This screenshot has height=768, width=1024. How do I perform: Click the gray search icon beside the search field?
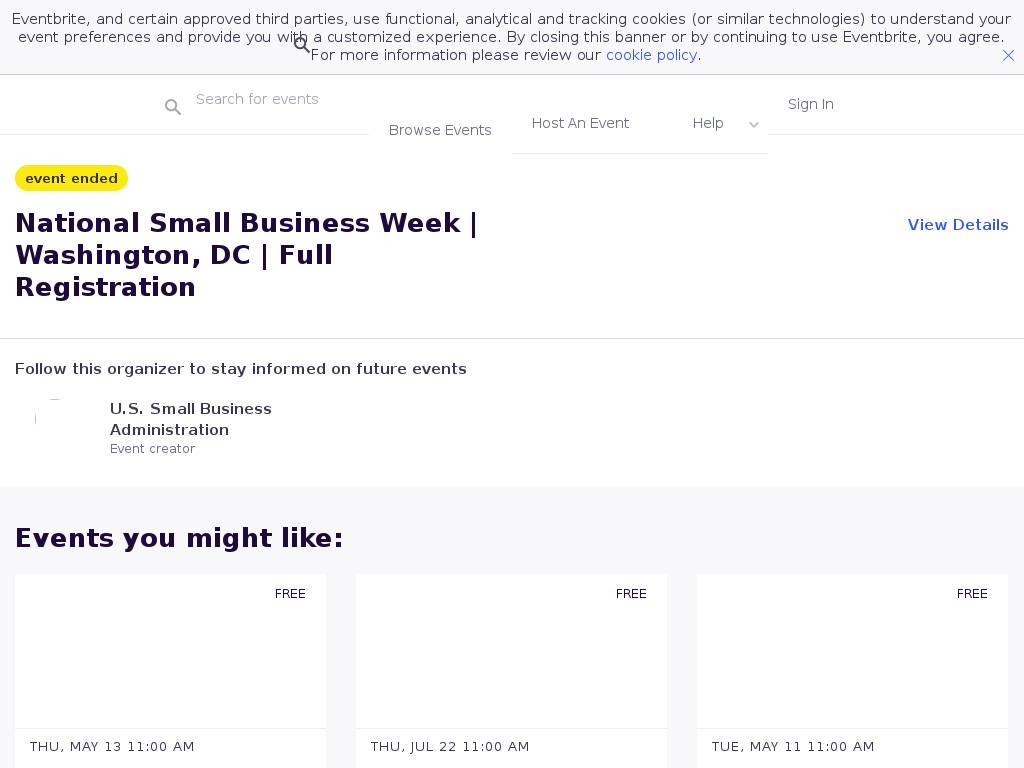173,107
